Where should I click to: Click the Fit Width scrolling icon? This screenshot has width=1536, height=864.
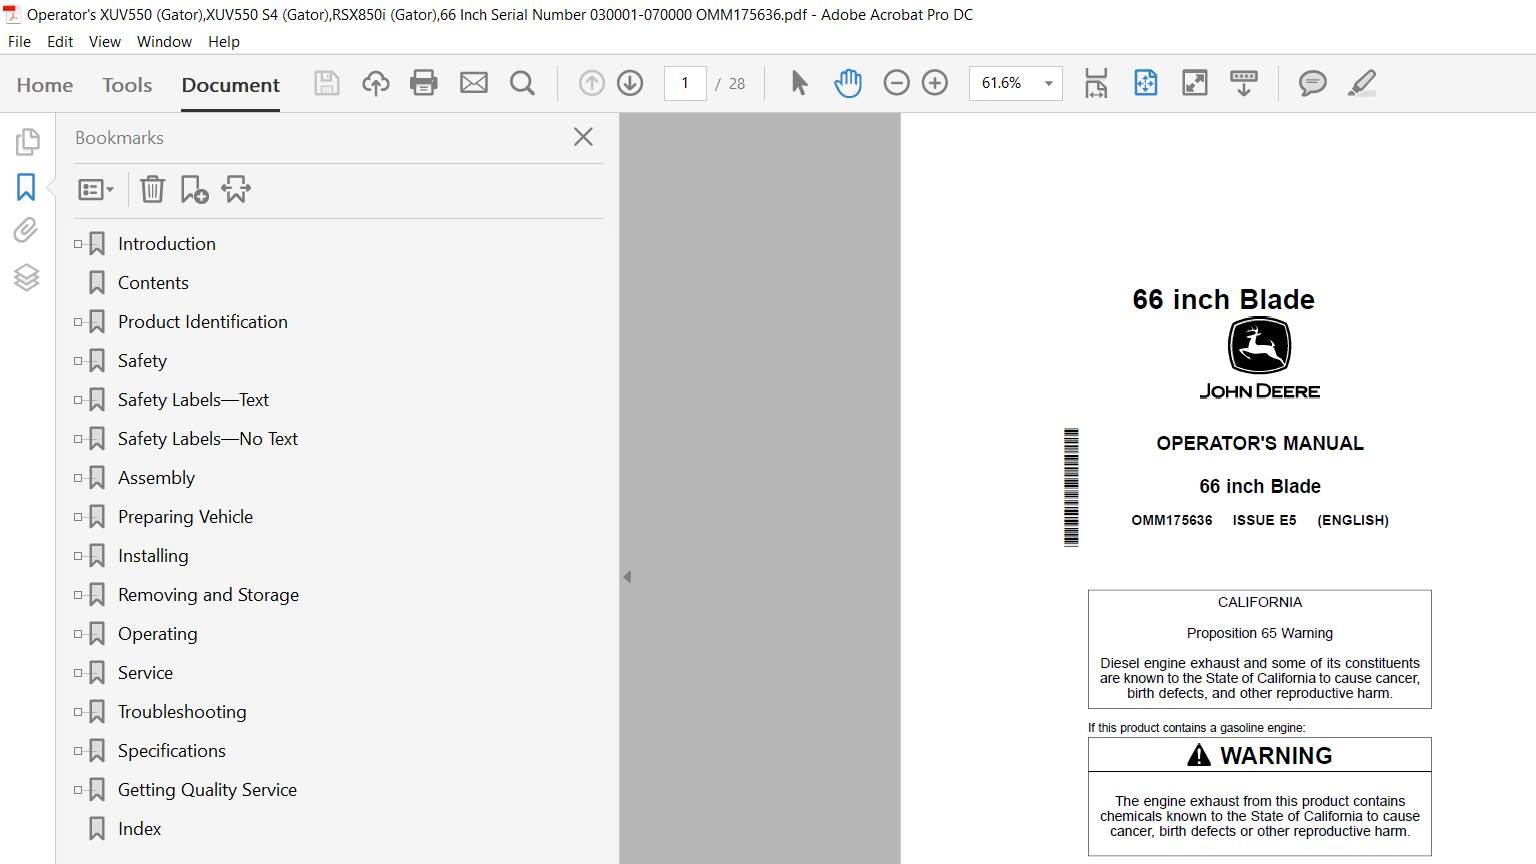tap(1096, 83)
